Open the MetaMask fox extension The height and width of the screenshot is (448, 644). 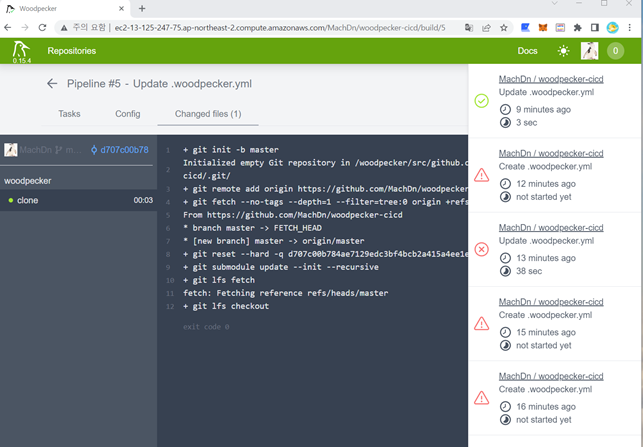(543, 28)
